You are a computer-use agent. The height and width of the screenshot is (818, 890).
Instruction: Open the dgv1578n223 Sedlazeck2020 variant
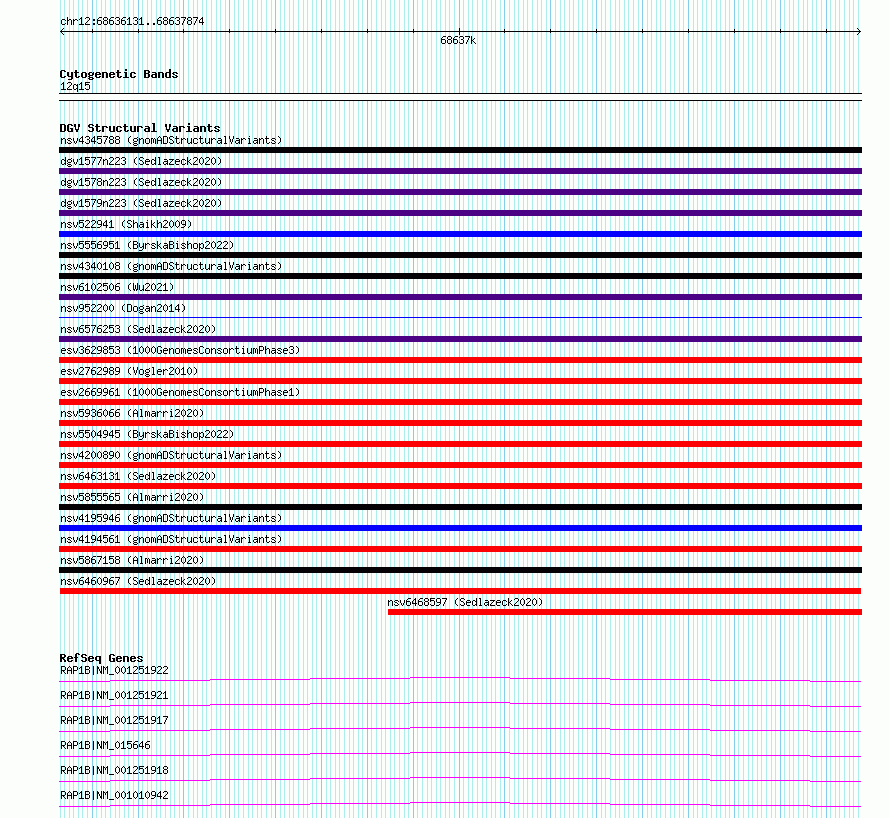pos(141,182)
